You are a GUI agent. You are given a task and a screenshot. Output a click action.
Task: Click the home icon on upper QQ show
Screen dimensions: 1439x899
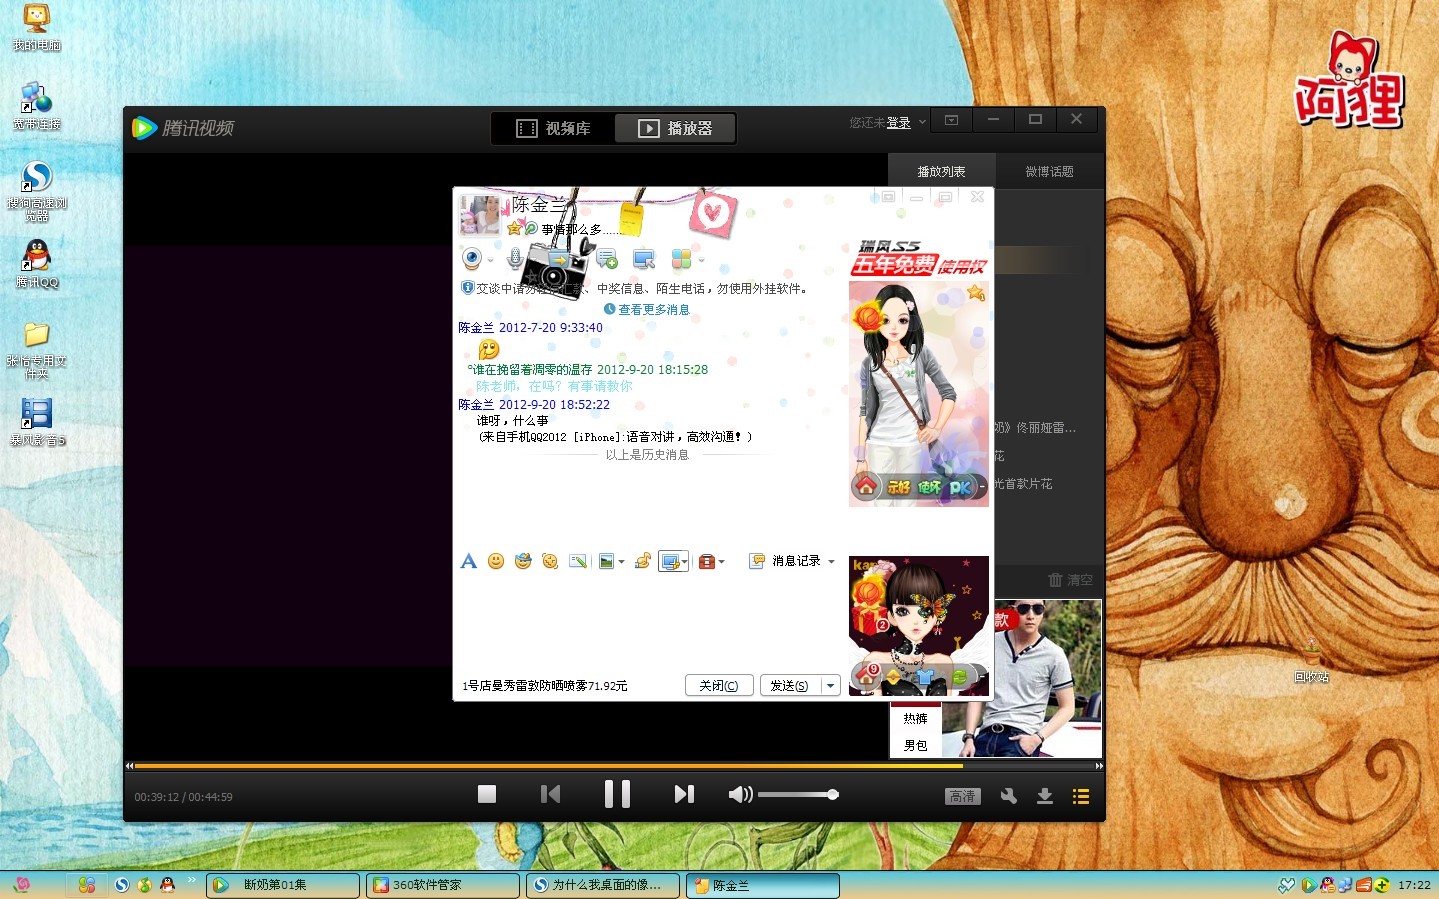(x=866, y=486)
